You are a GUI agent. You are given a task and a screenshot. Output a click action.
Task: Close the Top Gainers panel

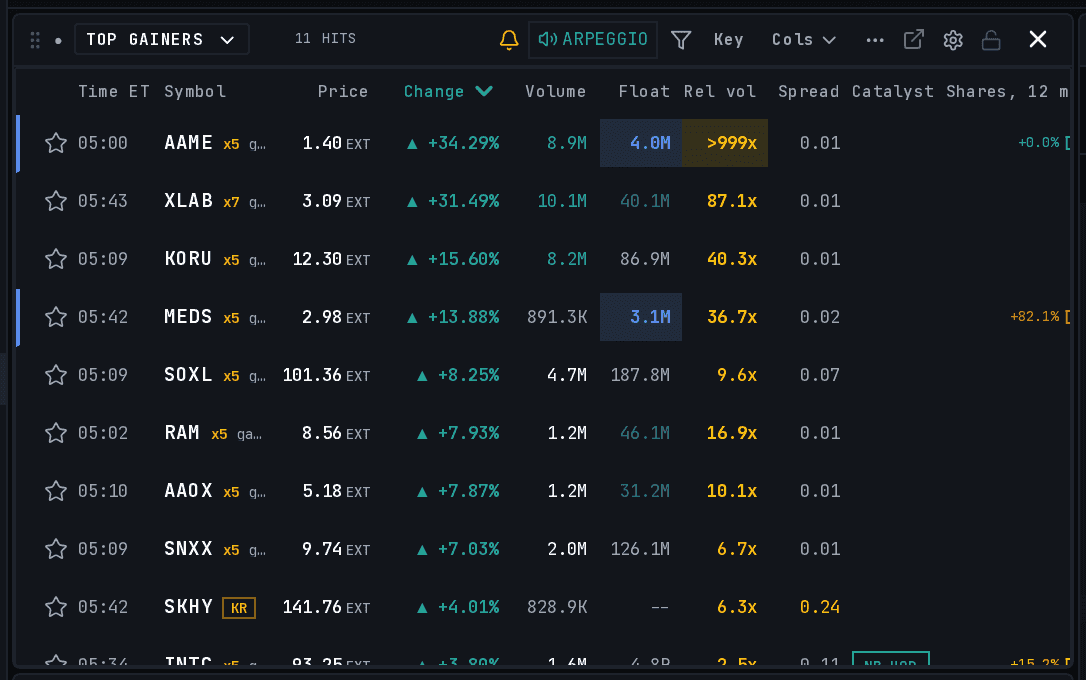click(x=1038, y=39)
